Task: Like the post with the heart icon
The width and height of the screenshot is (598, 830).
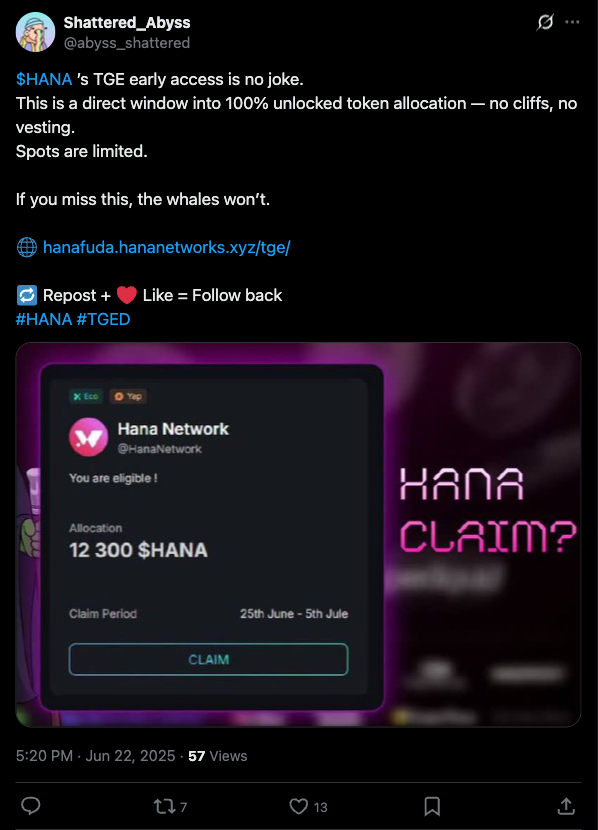Action: (x=298, y=807)
